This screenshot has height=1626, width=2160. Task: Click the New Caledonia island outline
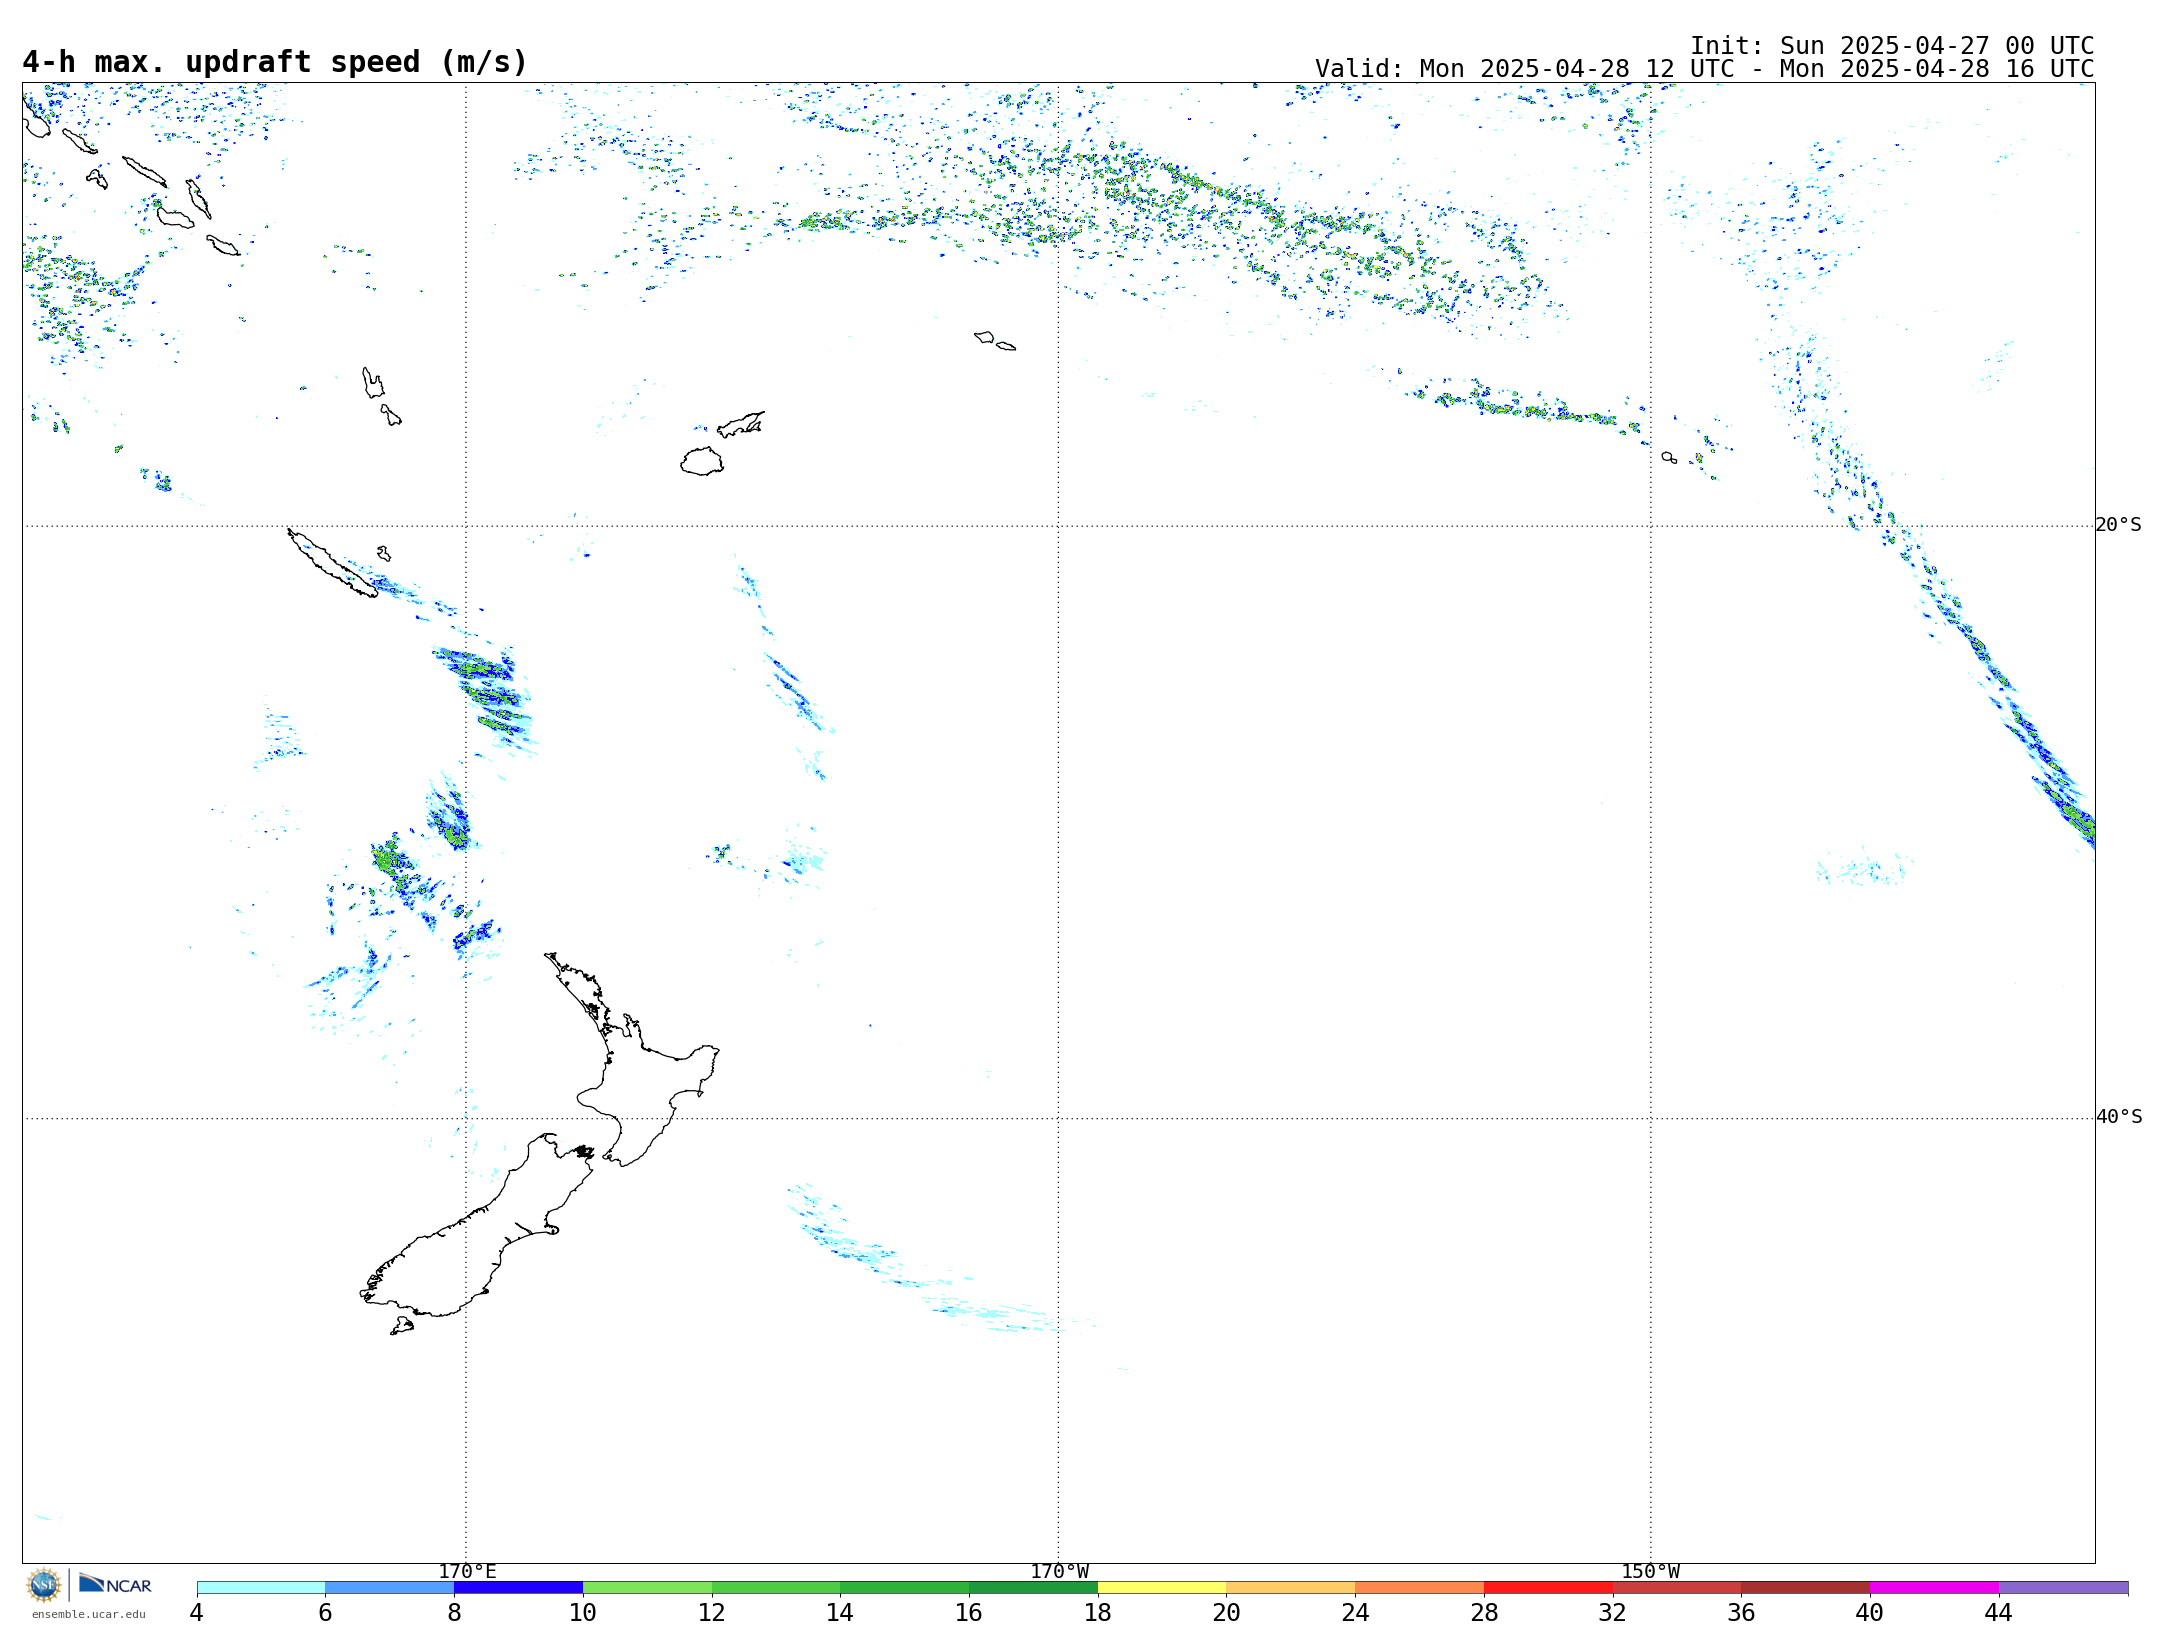331,563
